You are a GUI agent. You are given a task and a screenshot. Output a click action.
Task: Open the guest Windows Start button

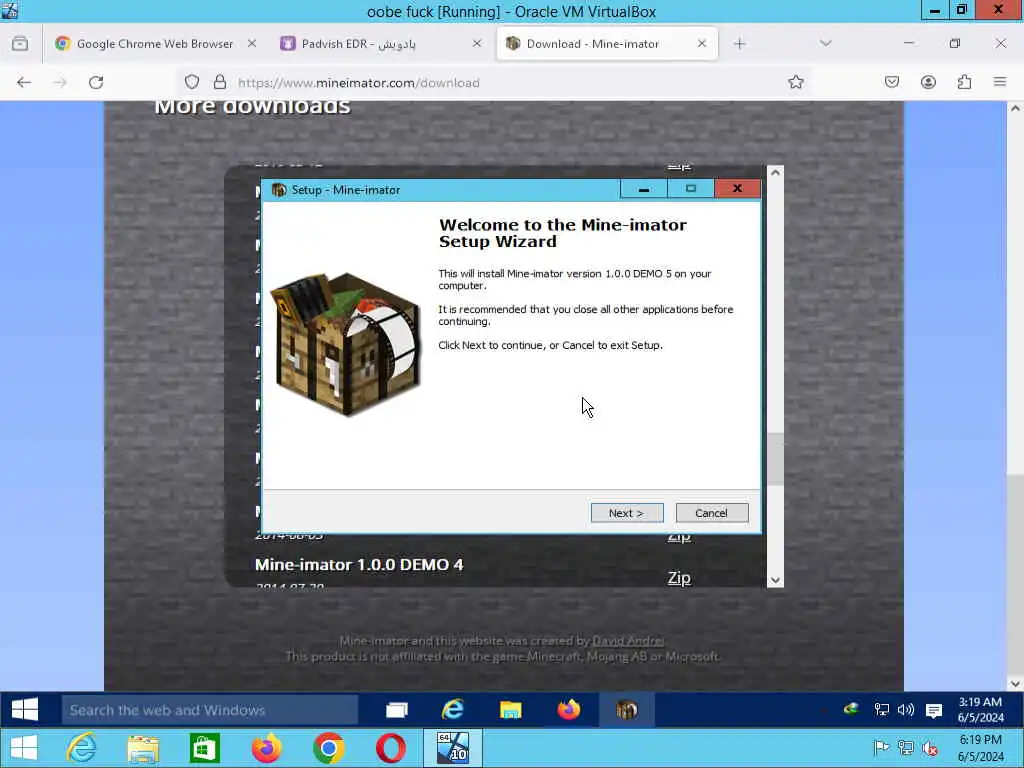25,710
